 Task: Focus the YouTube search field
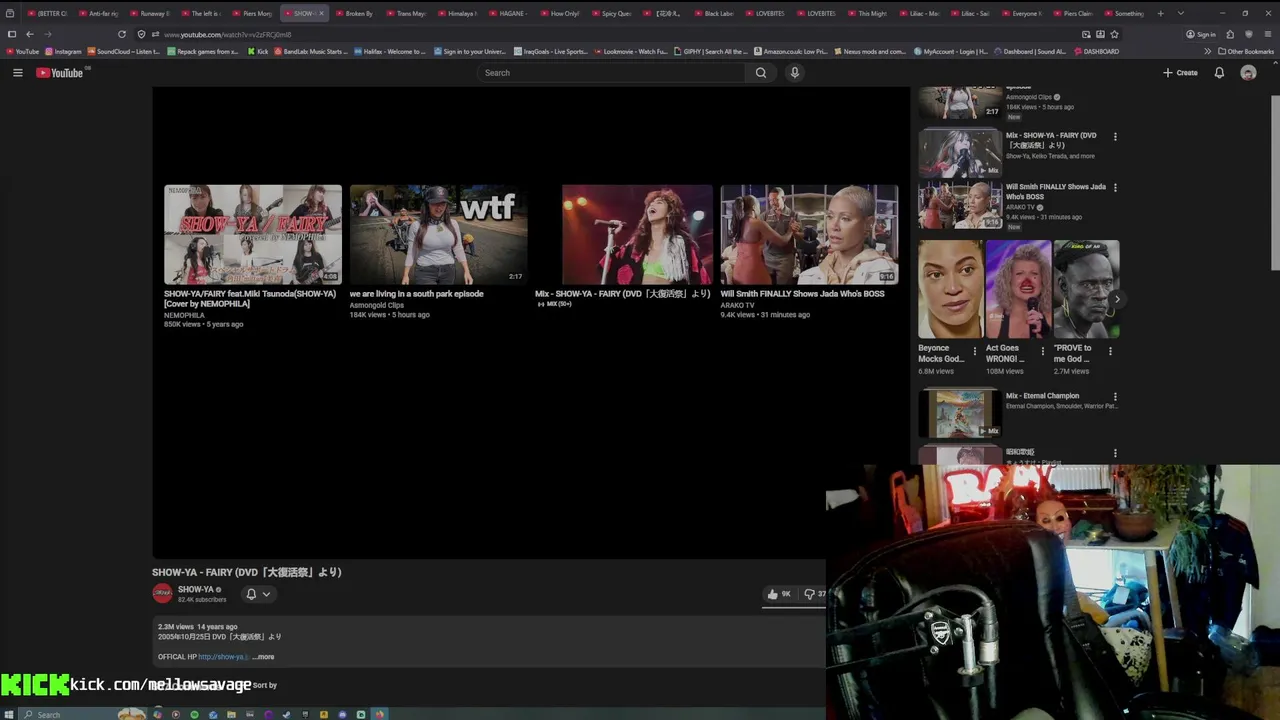[611, 73]
